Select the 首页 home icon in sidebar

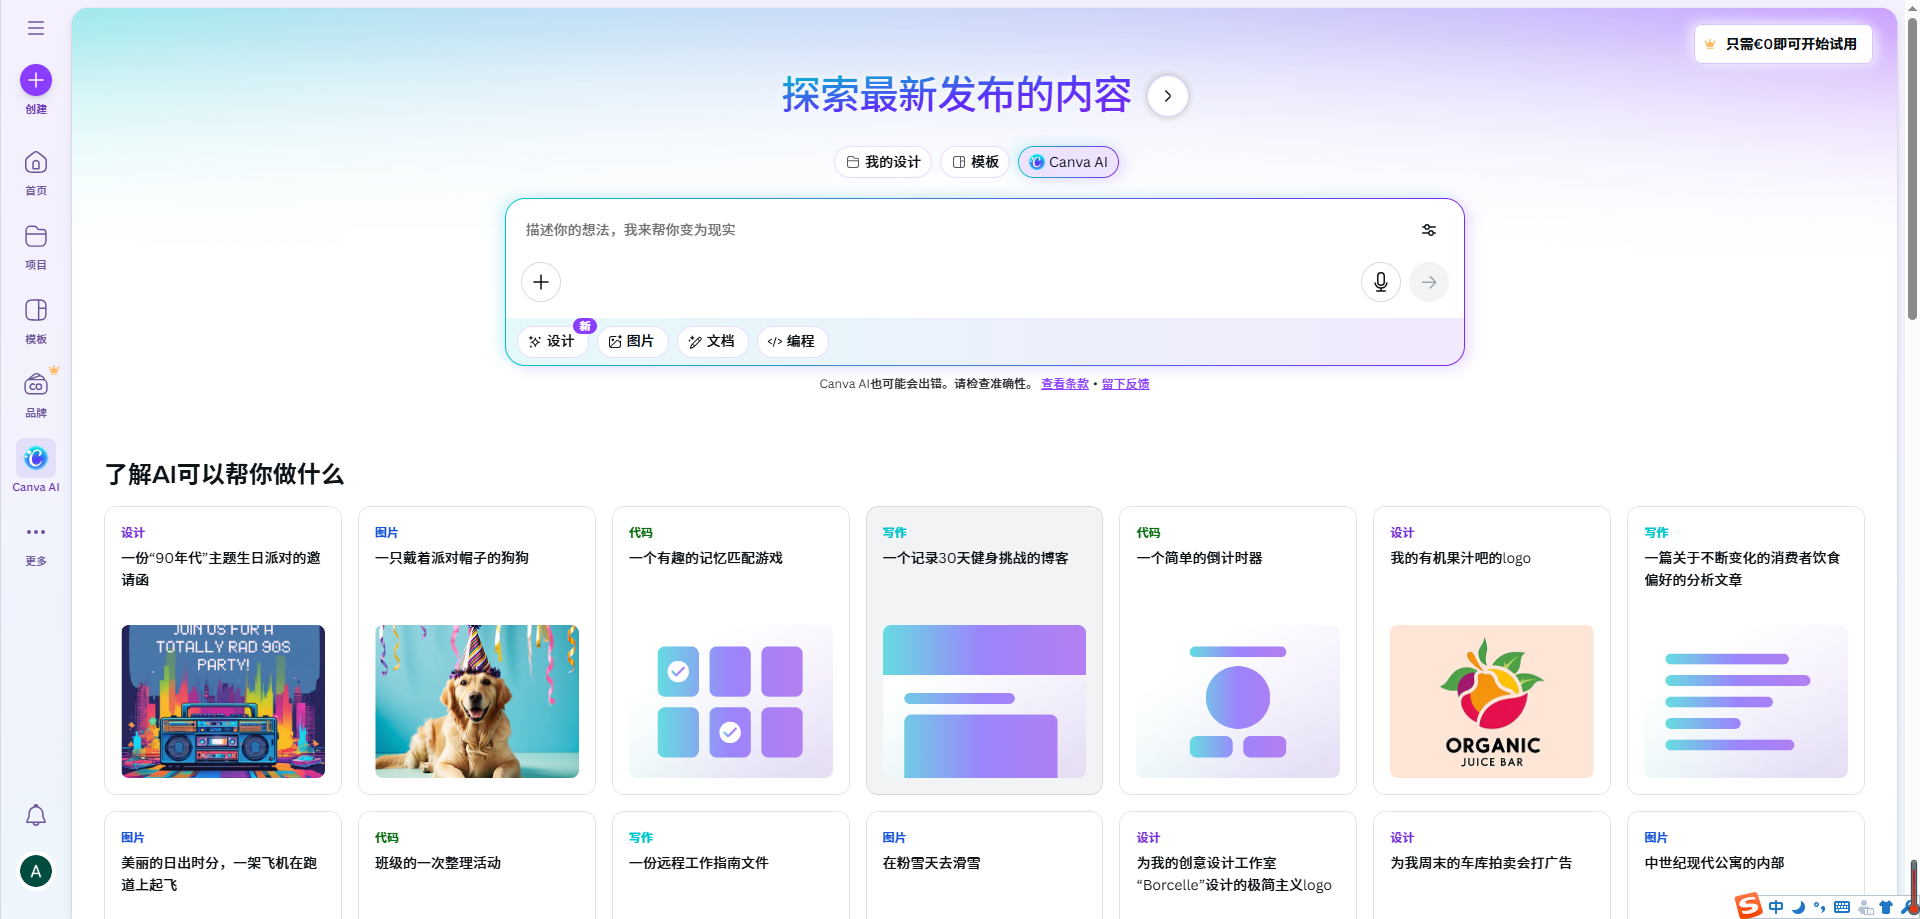35,163
